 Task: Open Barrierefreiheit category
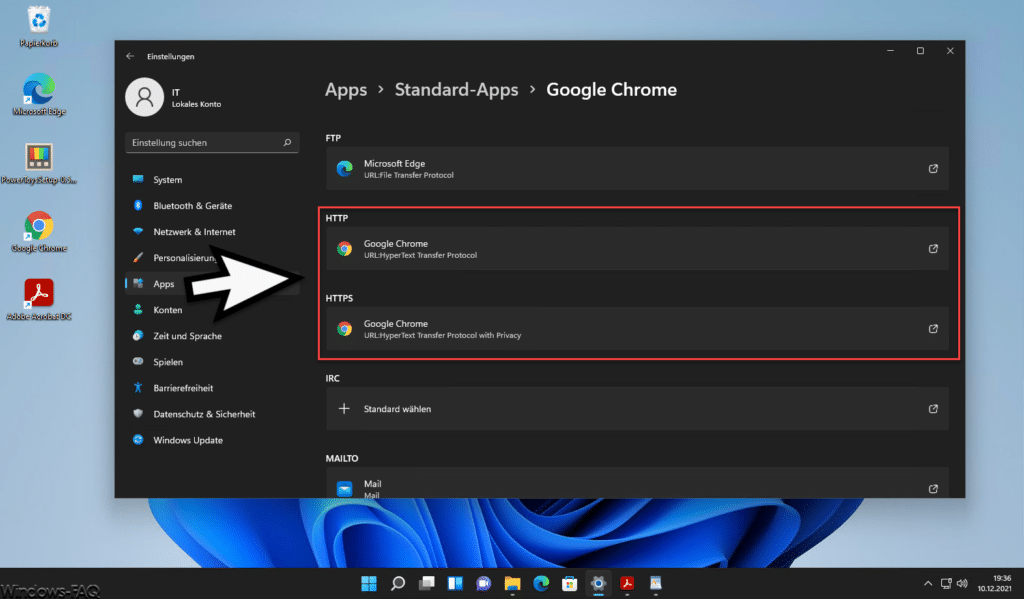[212, 388]
